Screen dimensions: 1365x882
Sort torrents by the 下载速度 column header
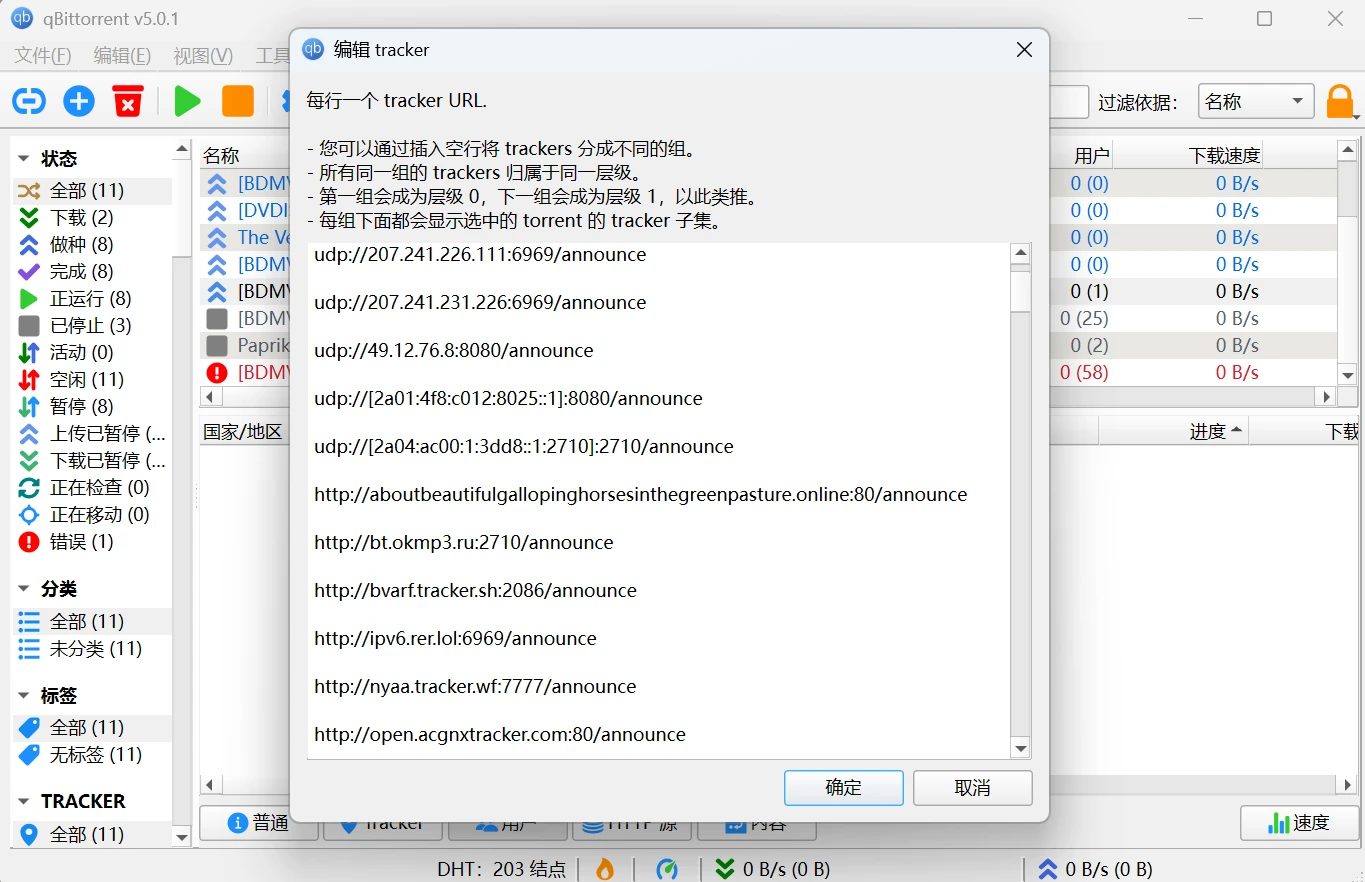point(1224,155)
